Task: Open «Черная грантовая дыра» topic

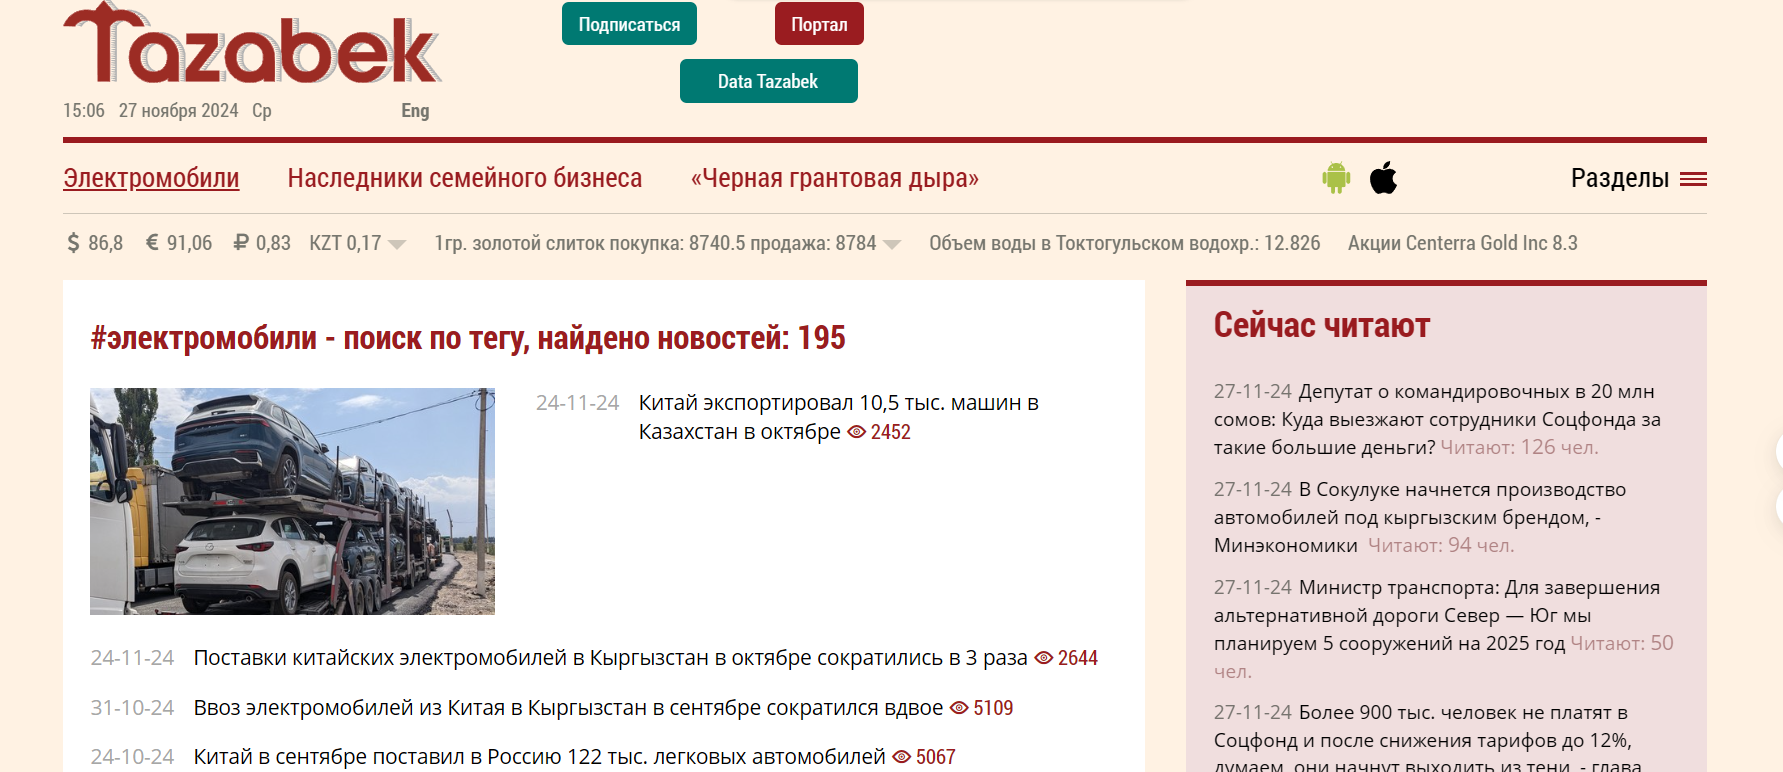Action: pos(834,178)
